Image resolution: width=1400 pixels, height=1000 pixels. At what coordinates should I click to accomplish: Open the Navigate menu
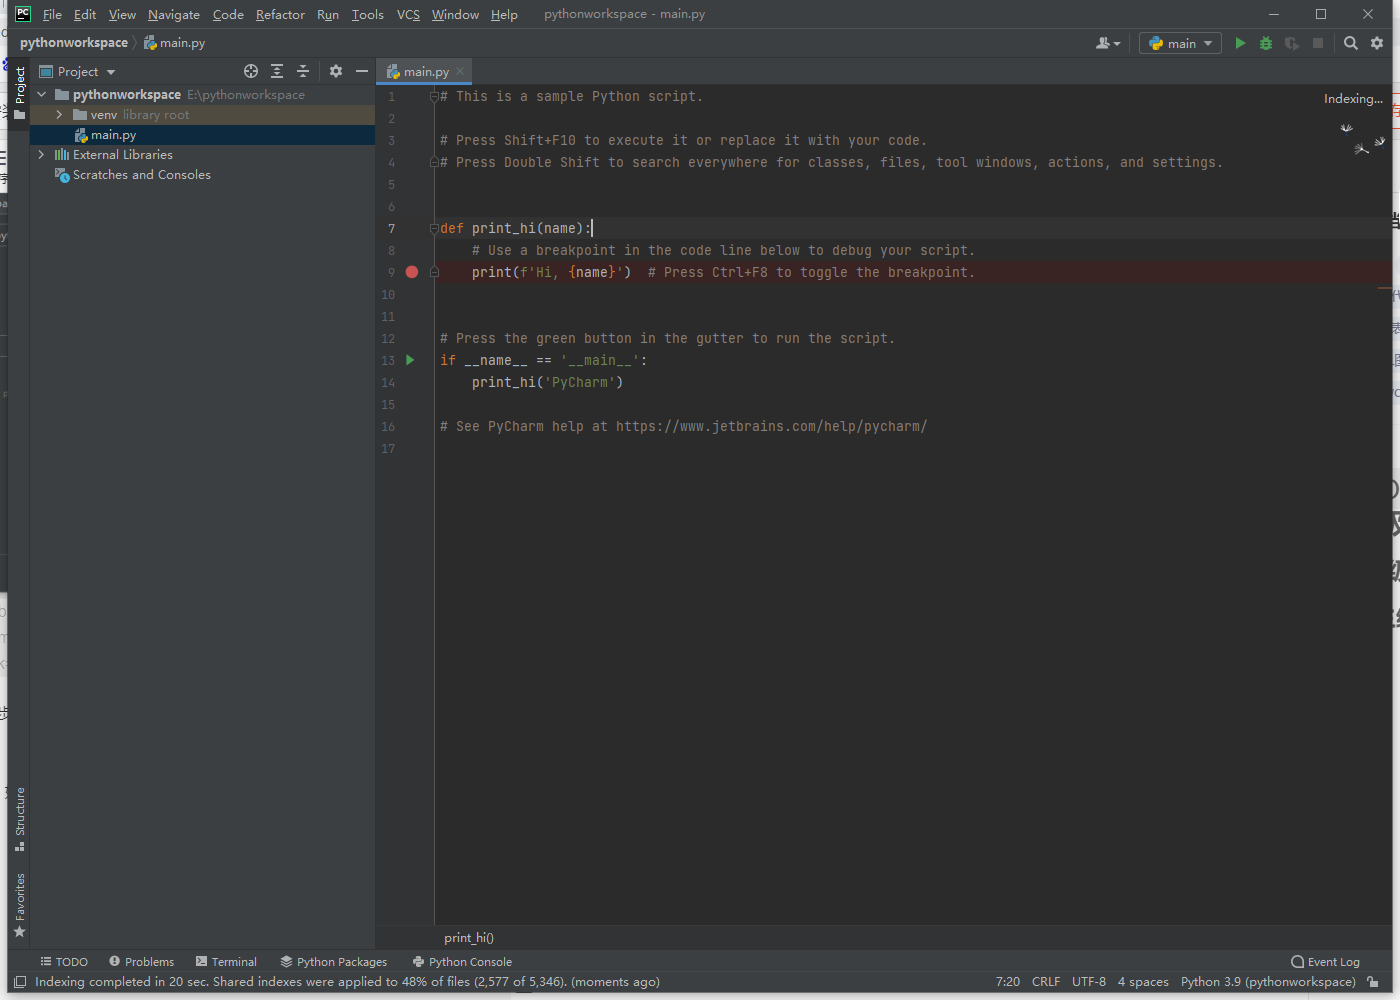(x=174, y=14)
